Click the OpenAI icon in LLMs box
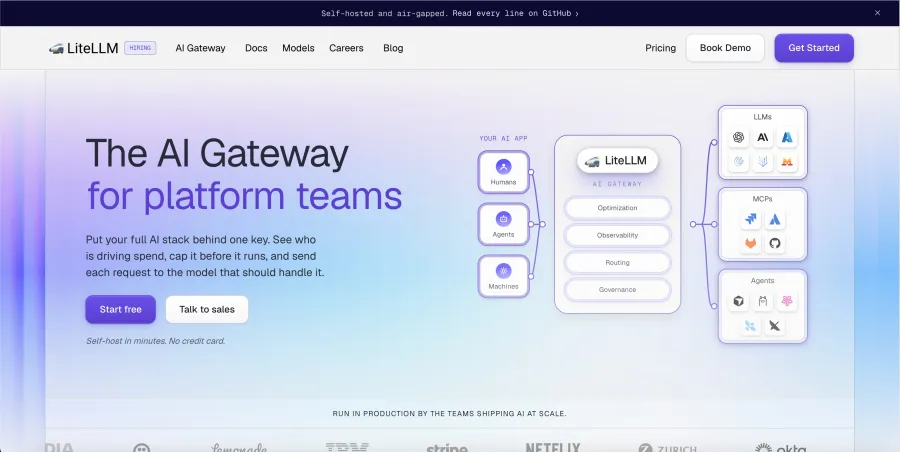900x452 pixels. tap(739, 137)
